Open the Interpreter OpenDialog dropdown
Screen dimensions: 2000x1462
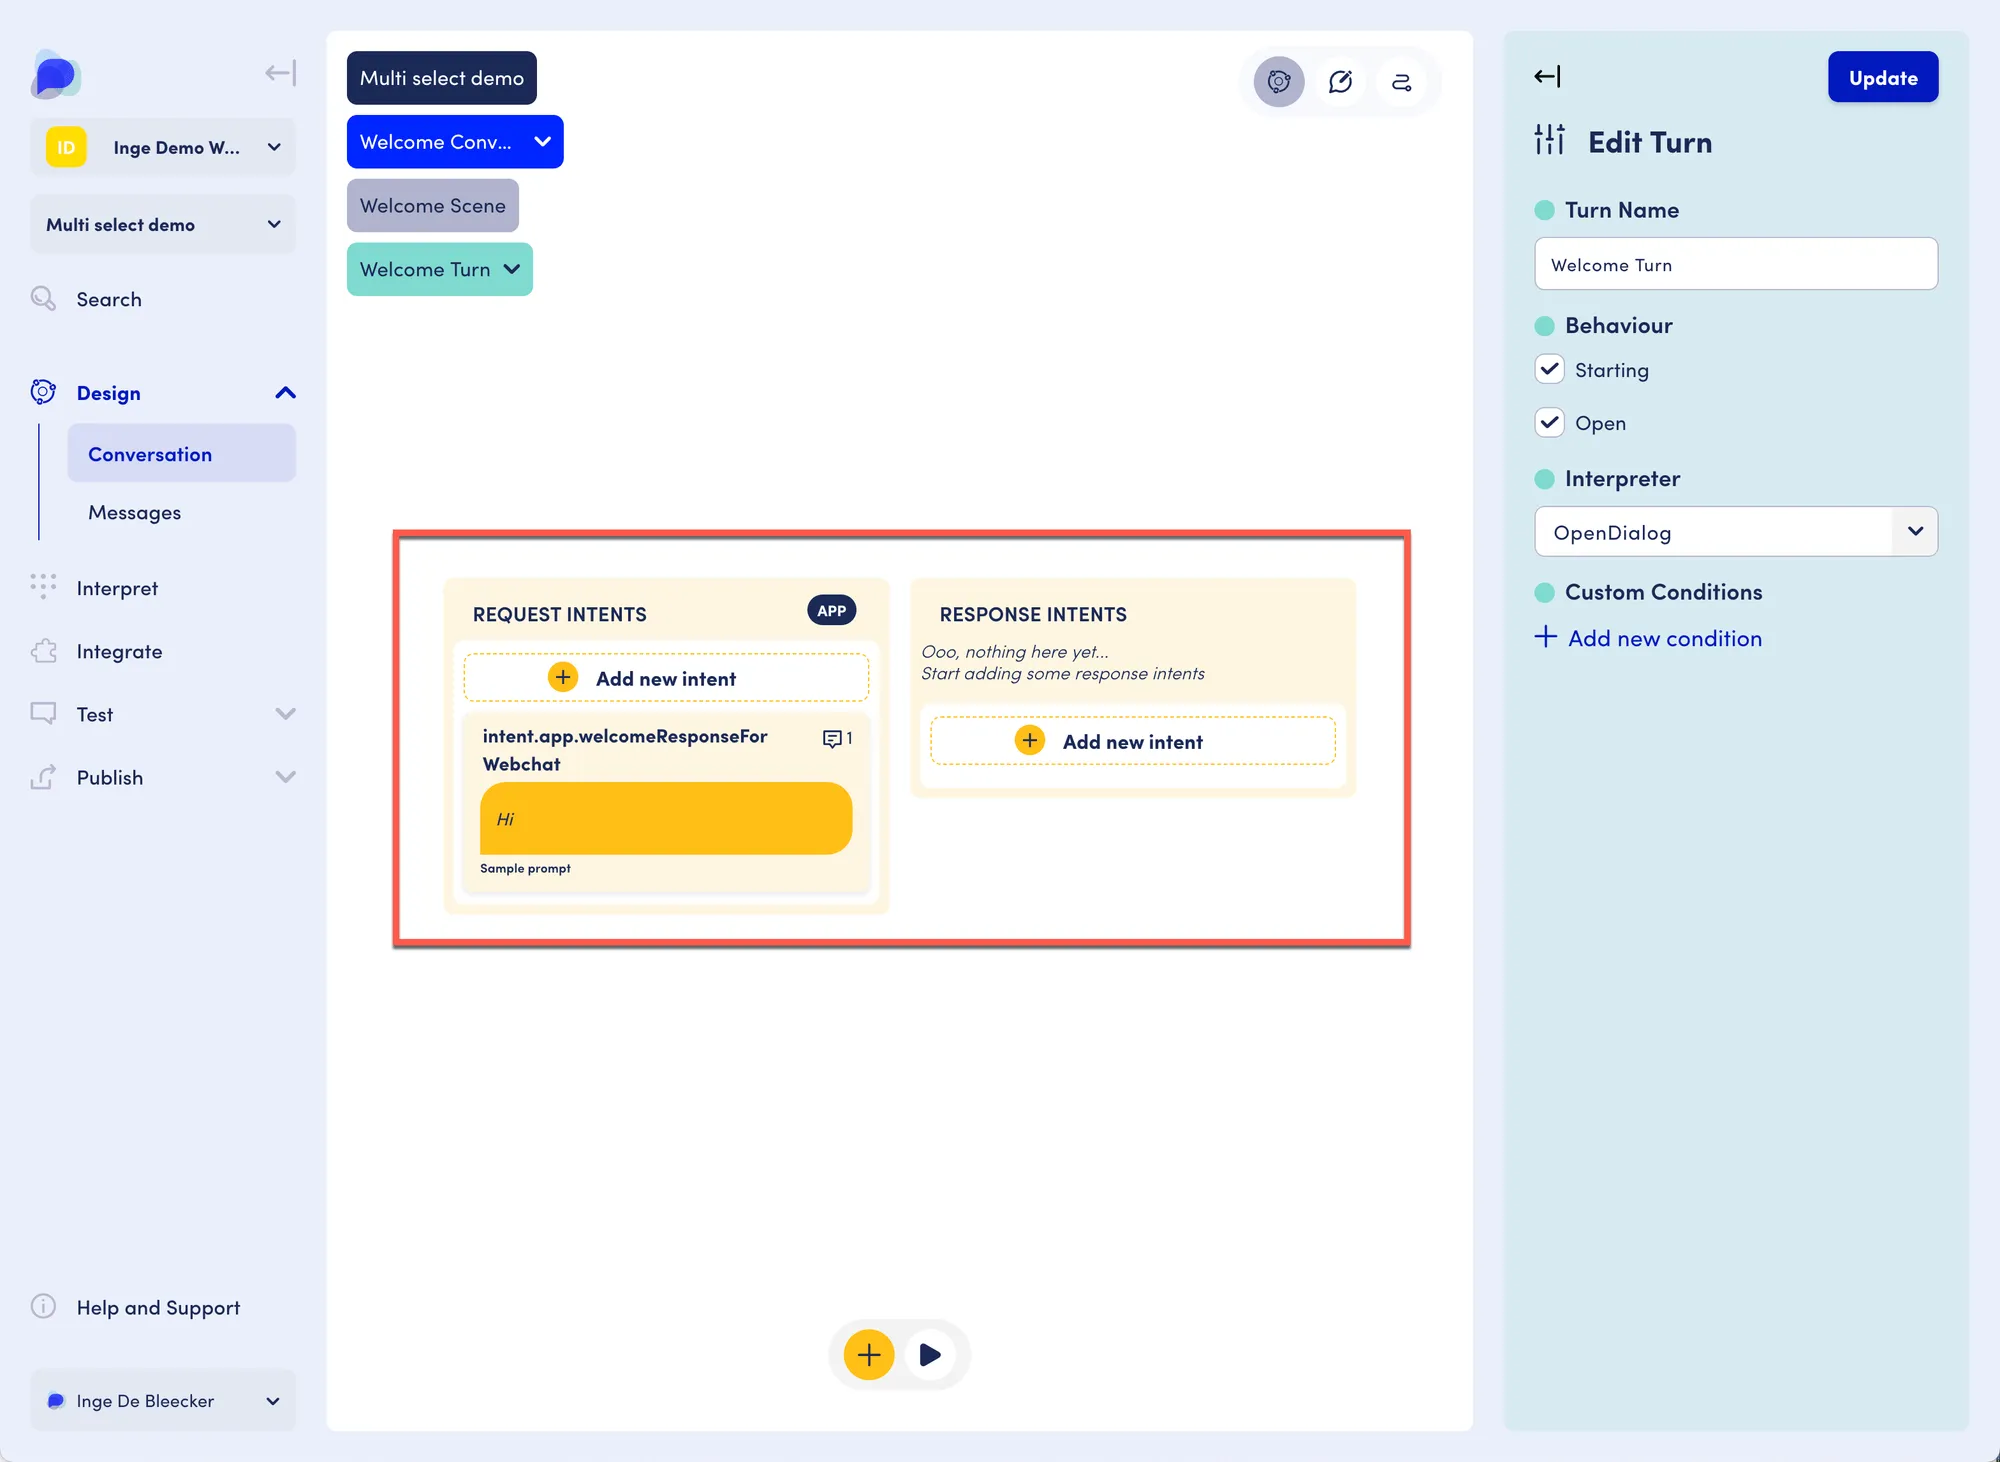tap(1736, 531)
